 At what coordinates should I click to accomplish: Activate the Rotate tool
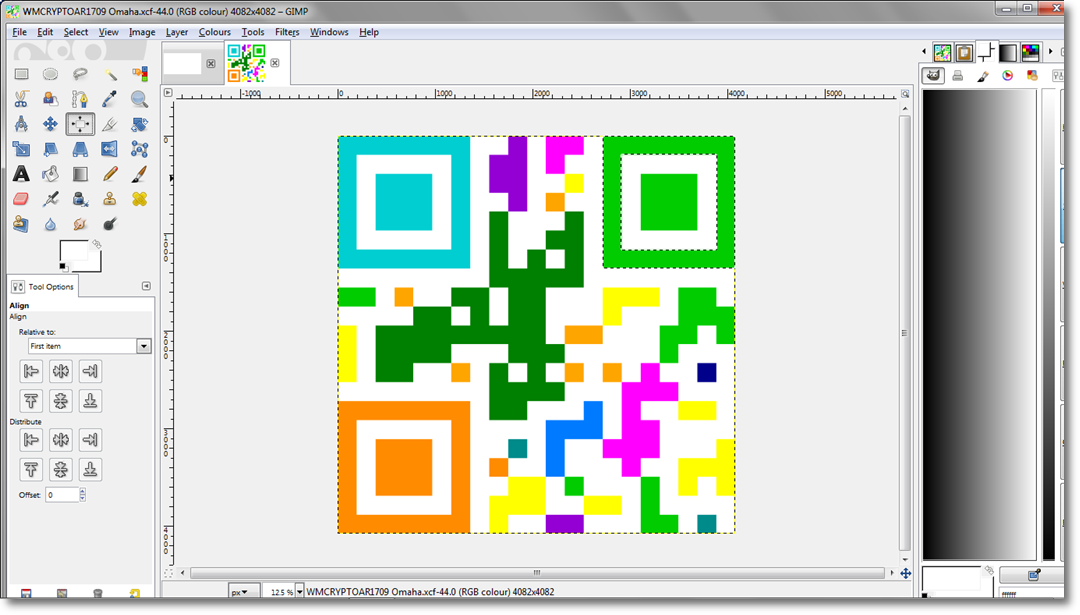pos(139,124)
